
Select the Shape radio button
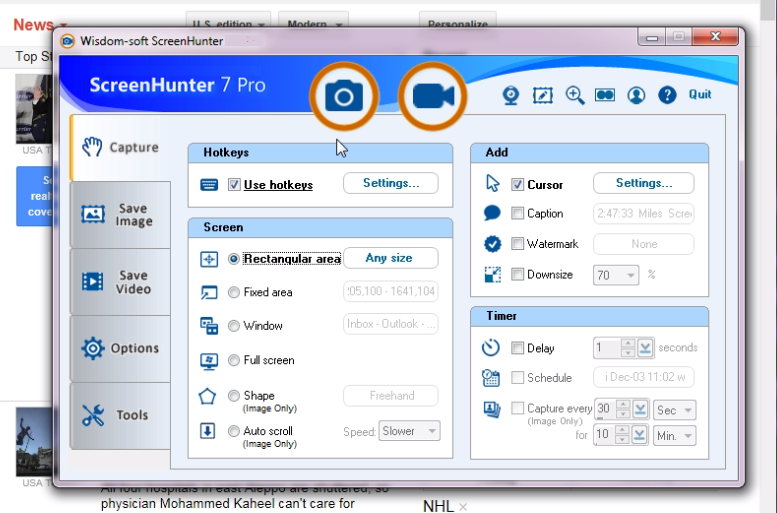point(233,396)
